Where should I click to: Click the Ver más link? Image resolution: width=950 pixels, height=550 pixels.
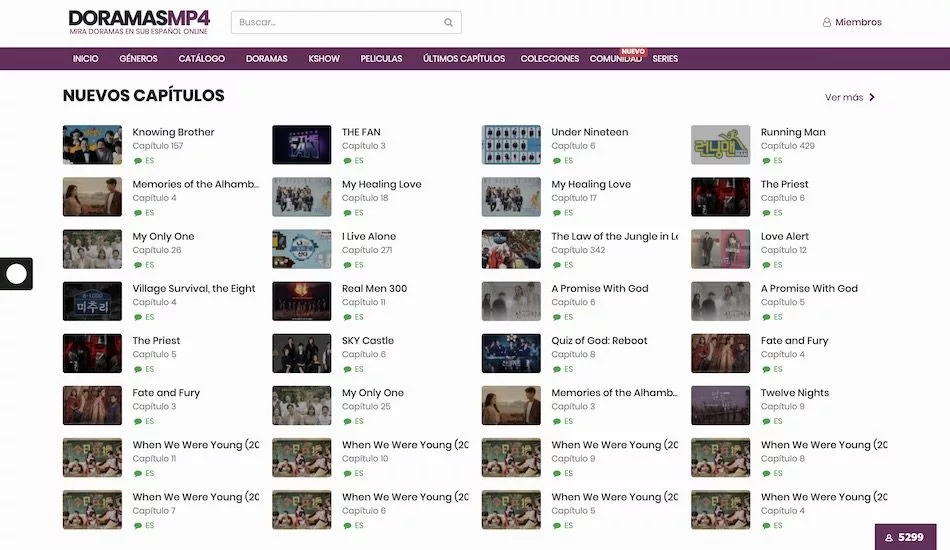[x=843, y=97]
